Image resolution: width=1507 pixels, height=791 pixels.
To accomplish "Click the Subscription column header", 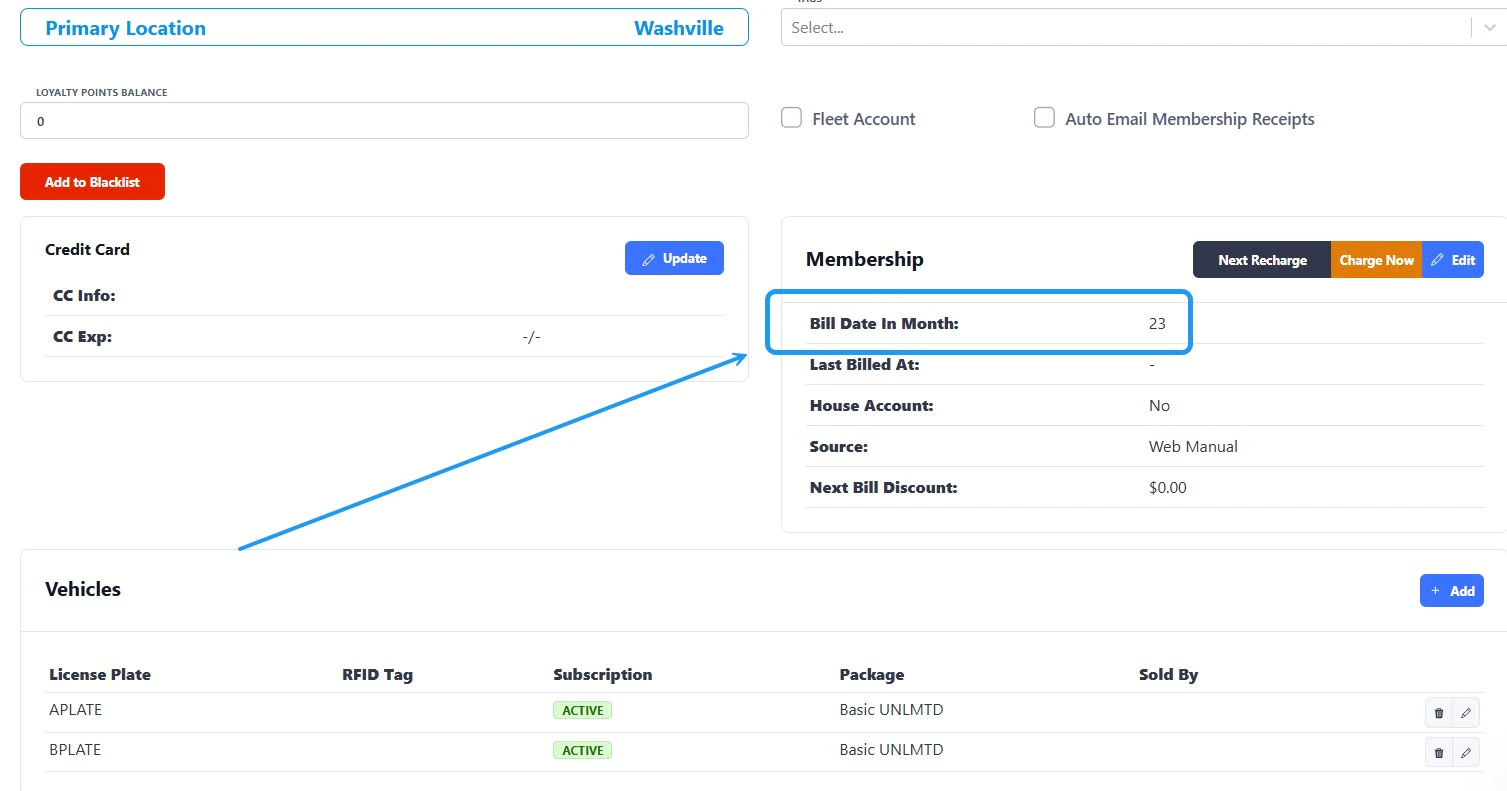I will [602, 674].
